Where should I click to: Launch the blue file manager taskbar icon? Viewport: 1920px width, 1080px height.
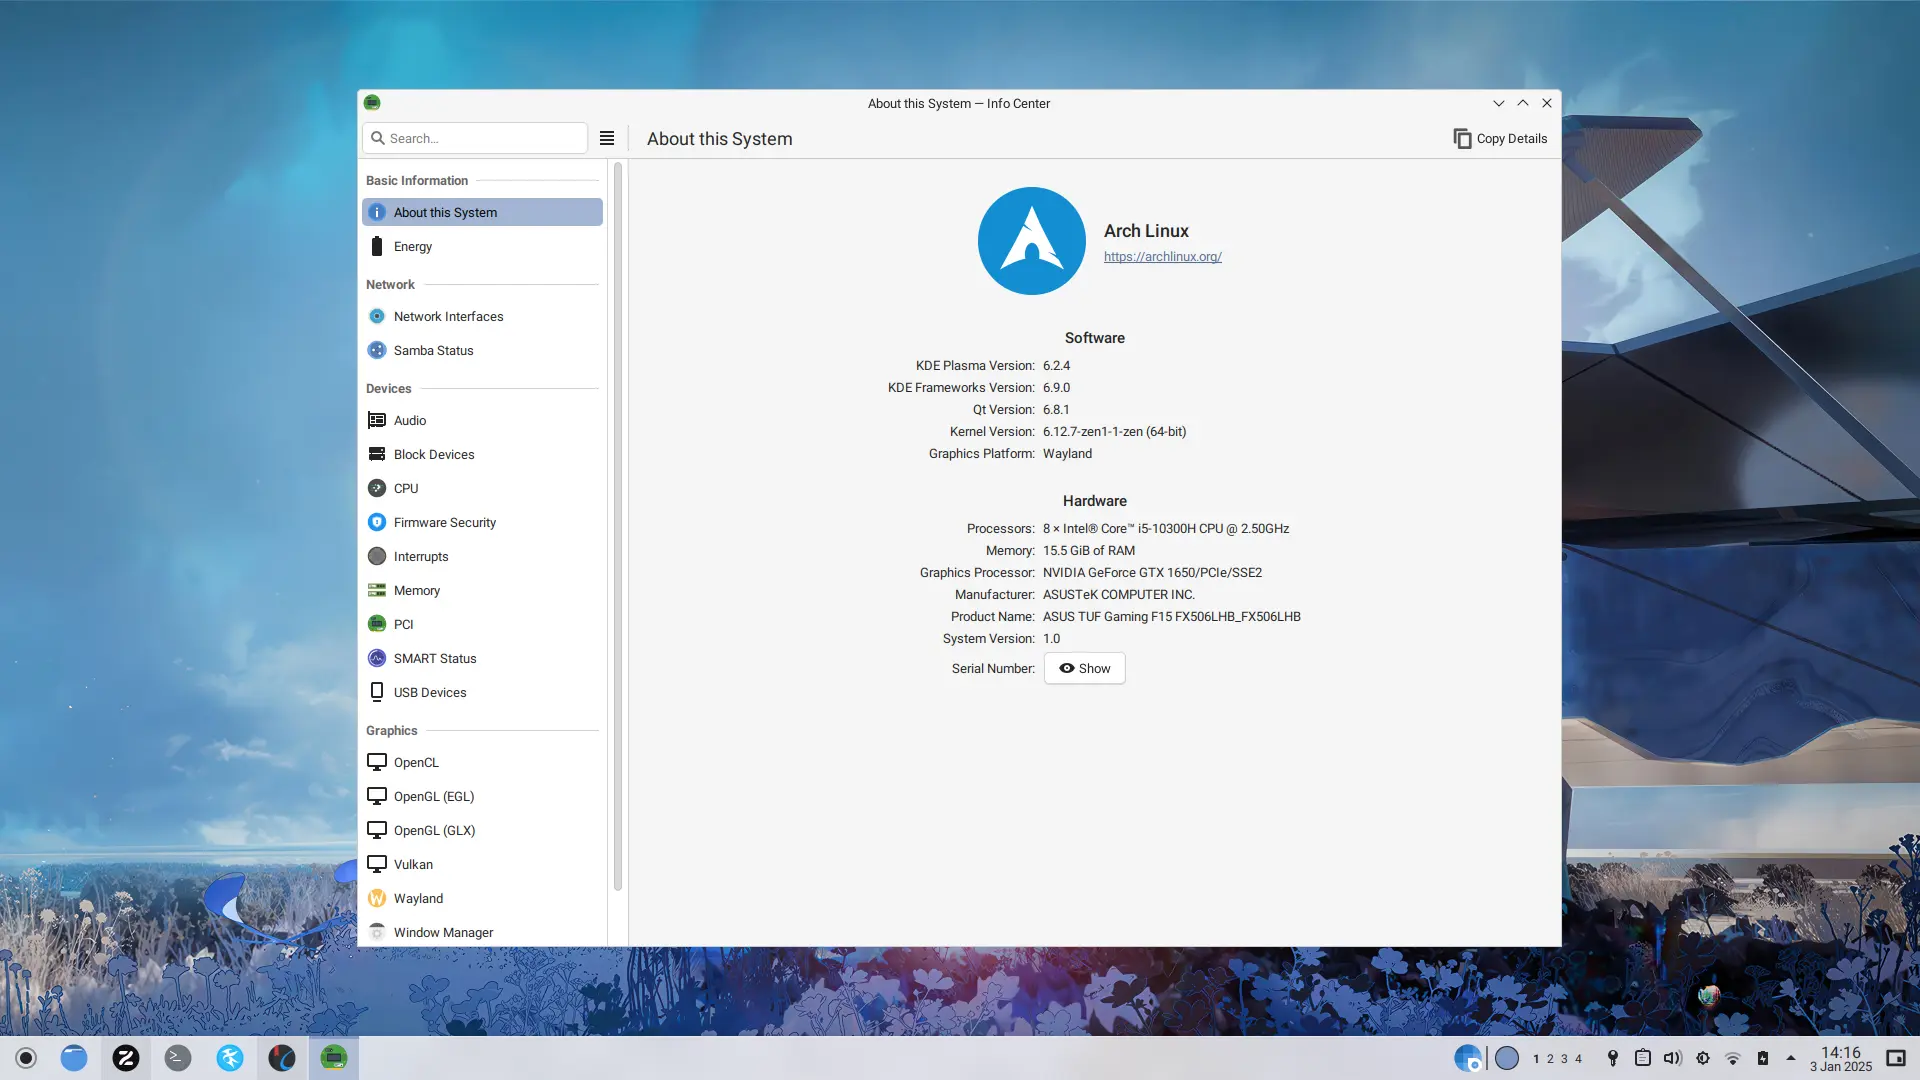click(x=74, y=1058)
